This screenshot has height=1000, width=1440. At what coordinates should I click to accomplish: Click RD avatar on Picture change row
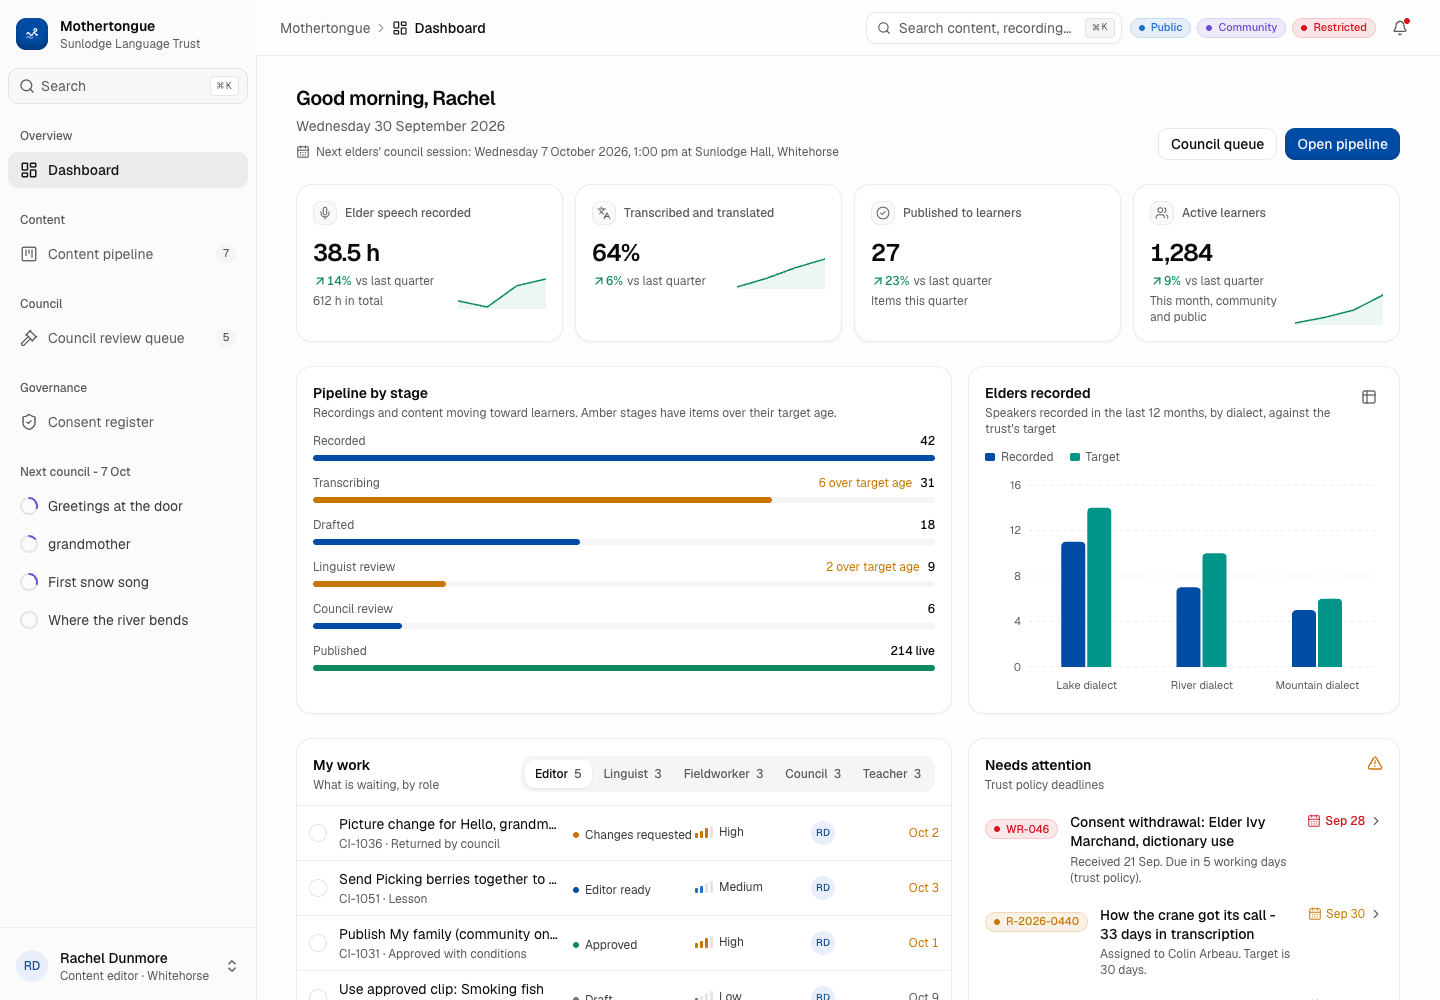click(823, 833)
